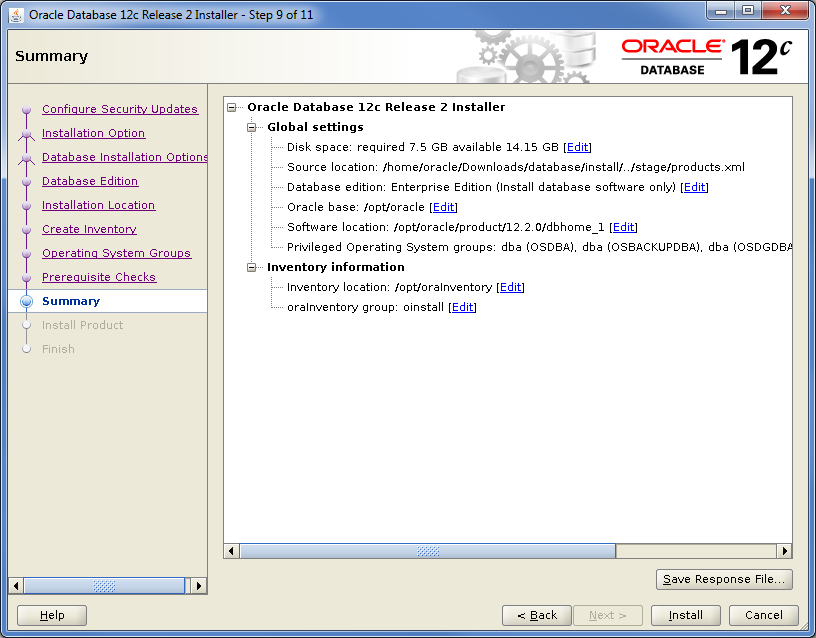Select the Privileged Operating System groups line

click(540, 247)
